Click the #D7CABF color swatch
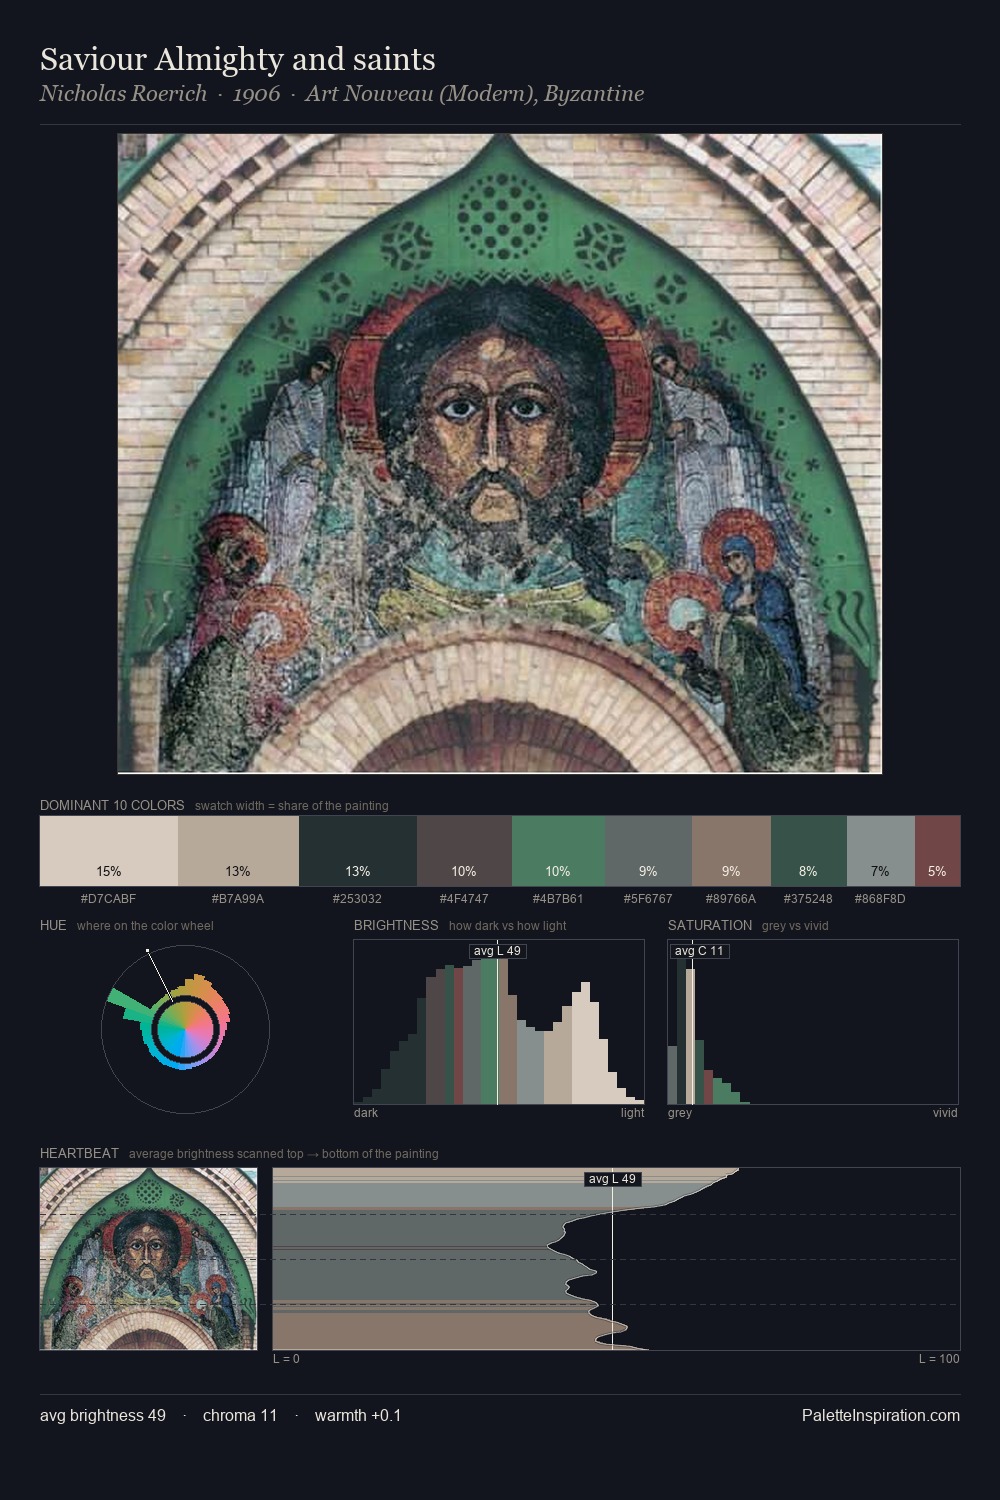 [109, 851]
